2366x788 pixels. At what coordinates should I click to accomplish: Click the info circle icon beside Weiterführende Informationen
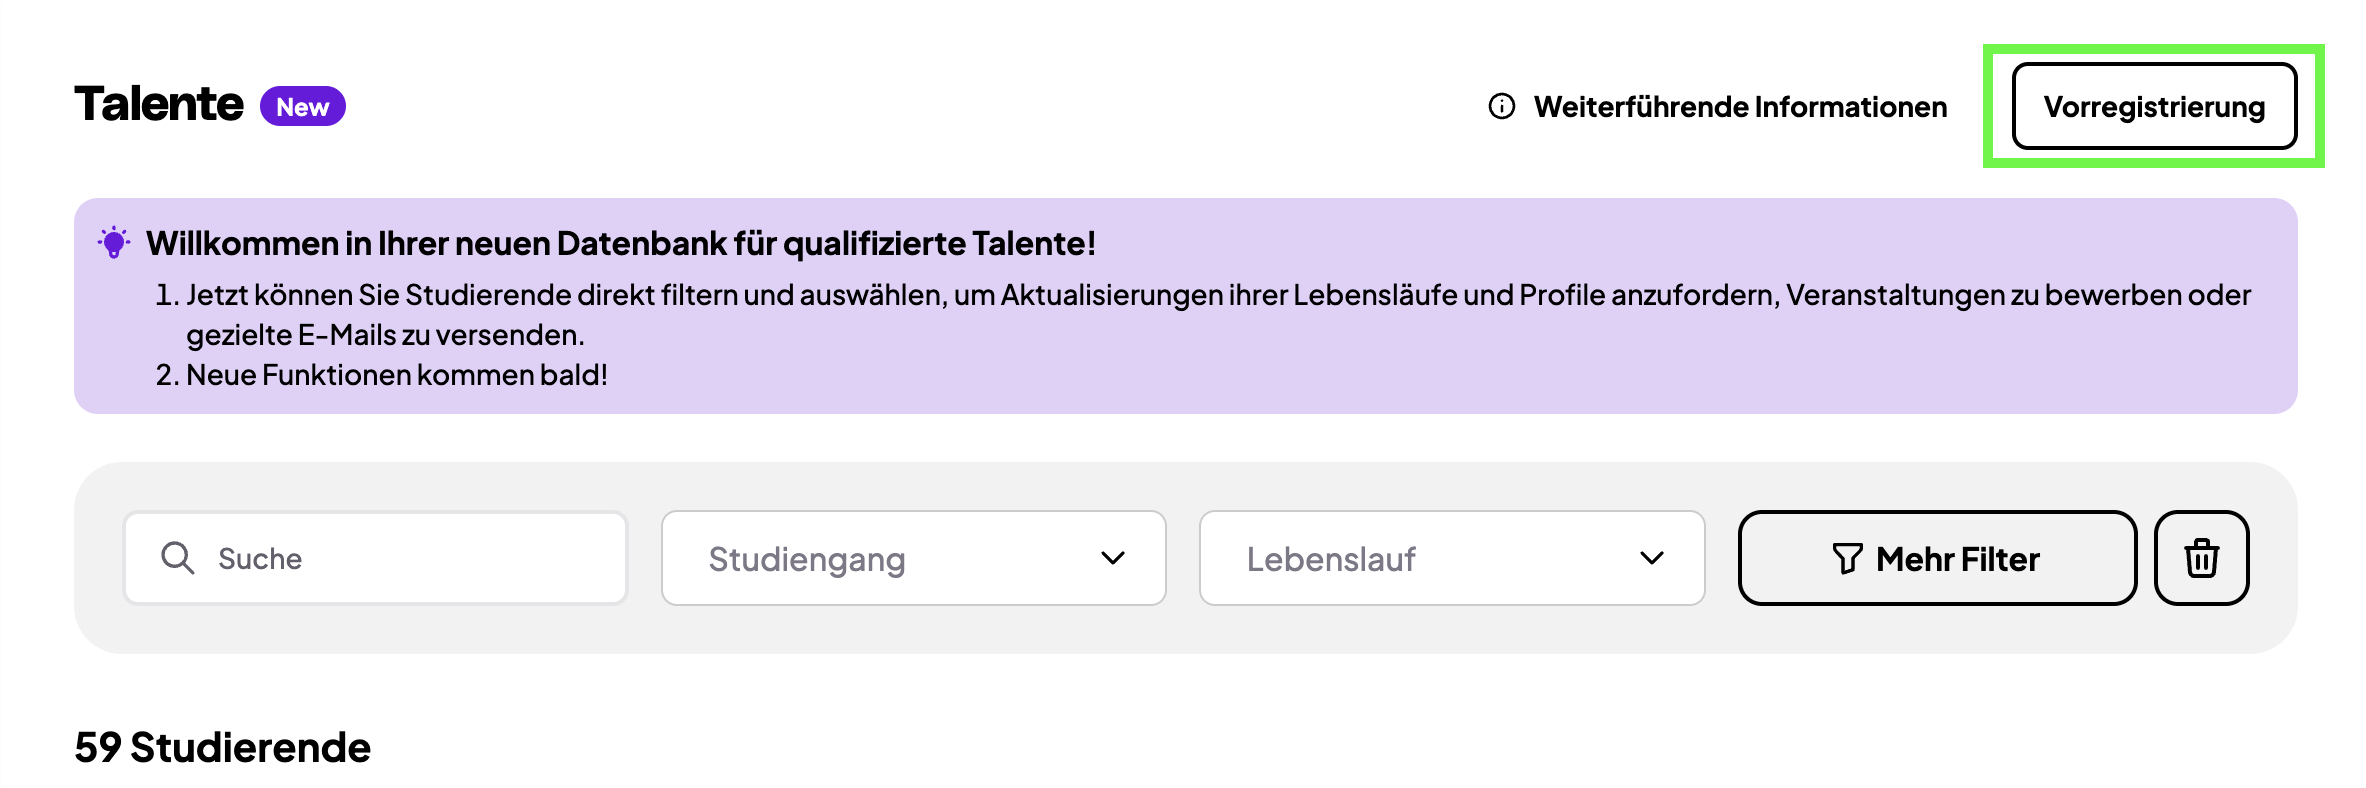pos(1502,106)
